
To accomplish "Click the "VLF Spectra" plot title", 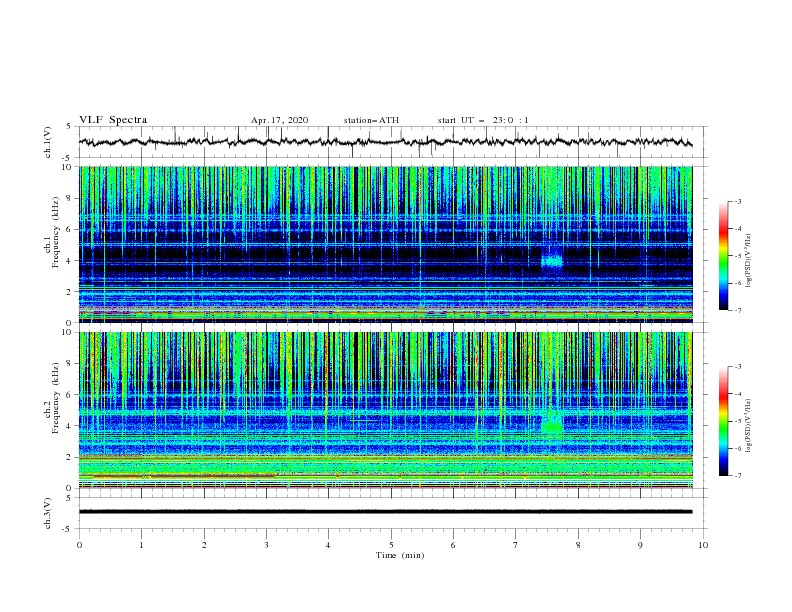I will [113, 120].
